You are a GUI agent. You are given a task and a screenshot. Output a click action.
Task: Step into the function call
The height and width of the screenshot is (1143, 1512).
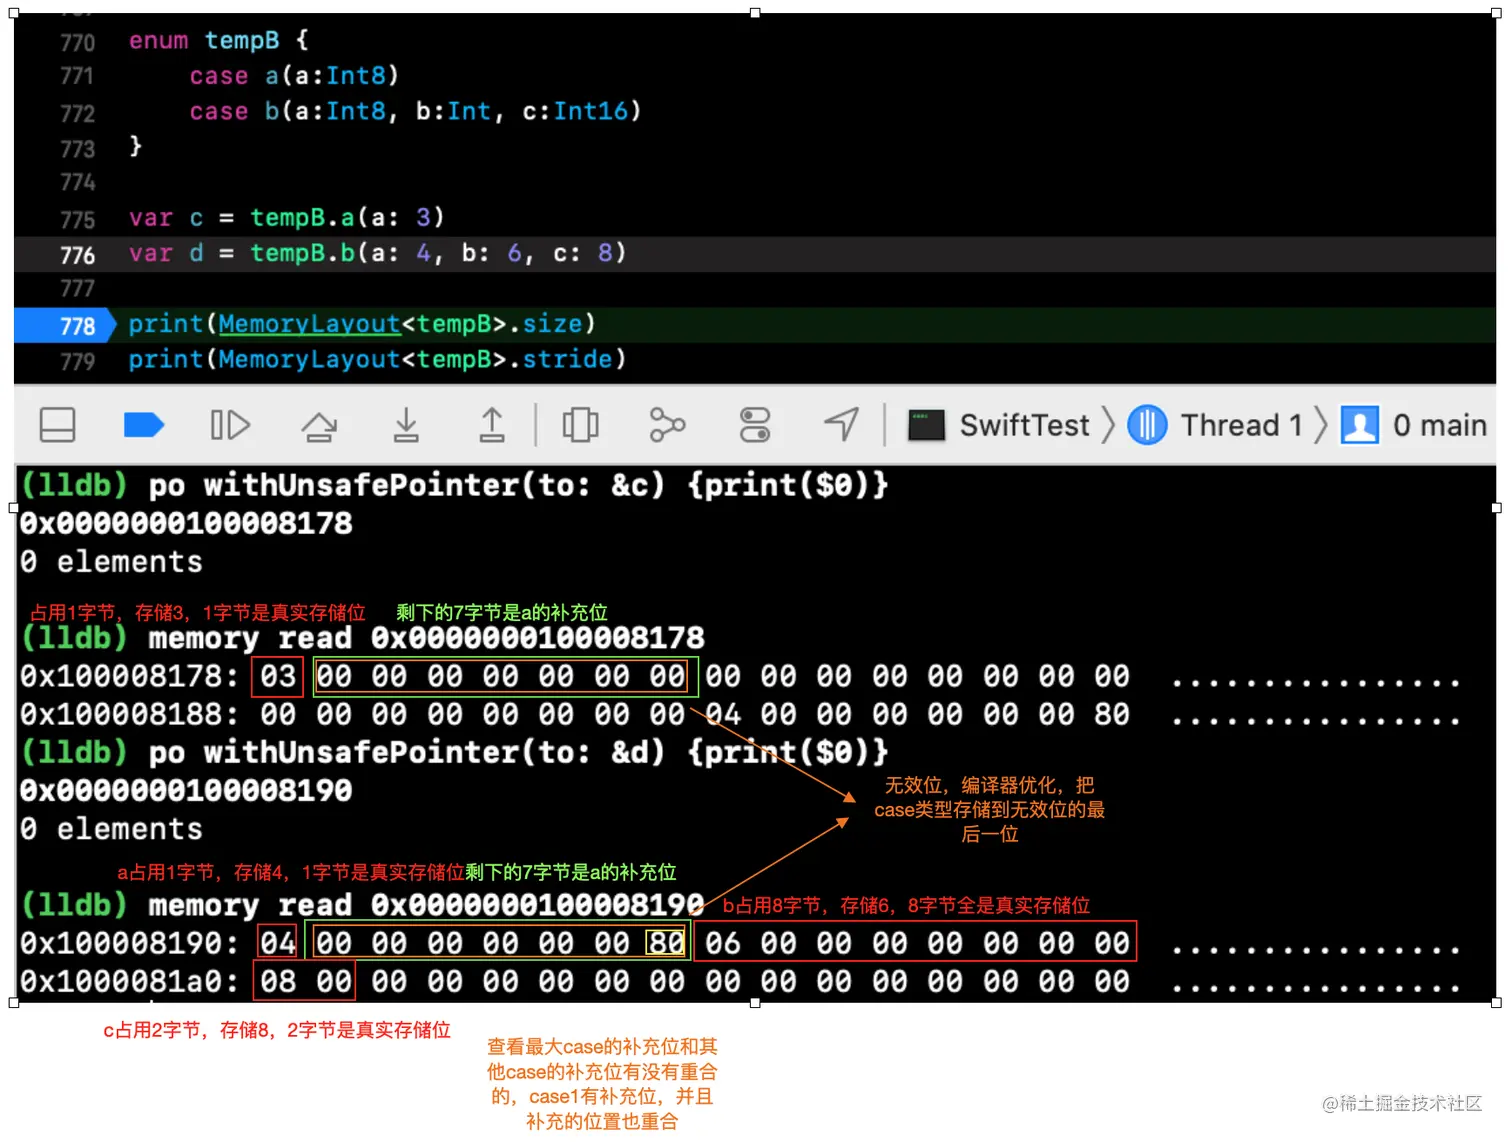pos(405,425)
